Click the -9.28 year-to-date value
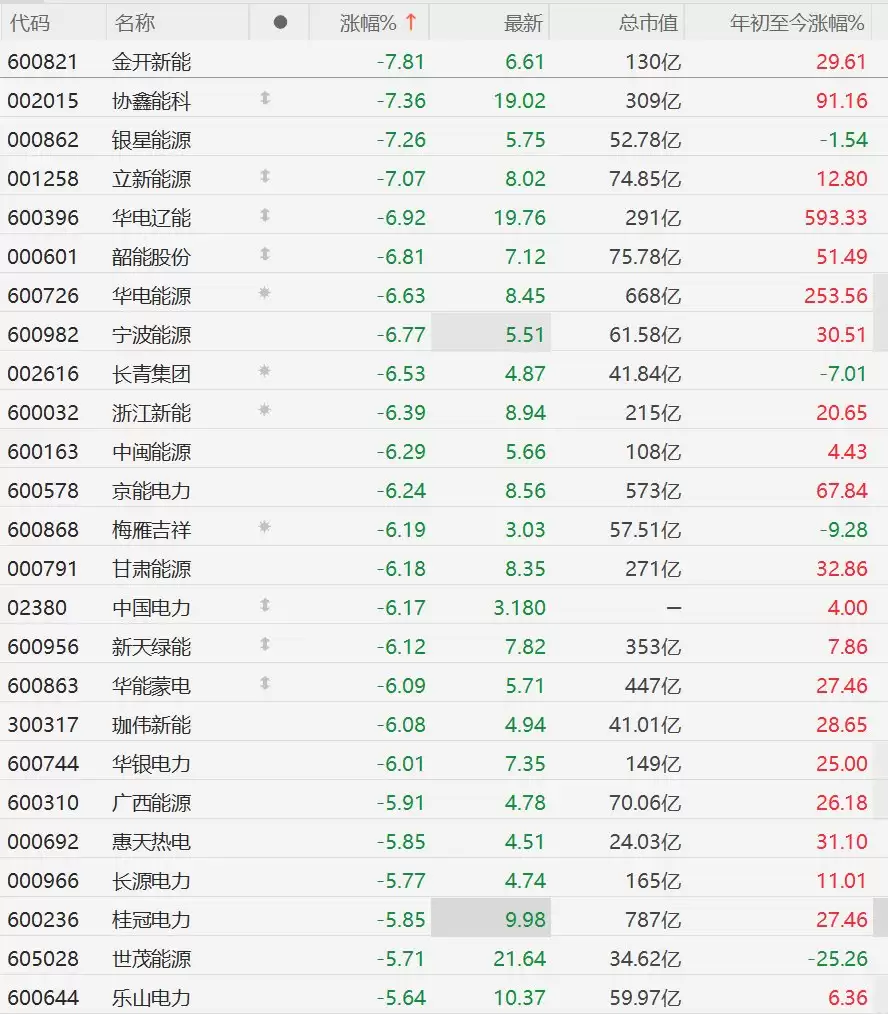The width and height of the screenshot is (888, 1014). [843, 530]
